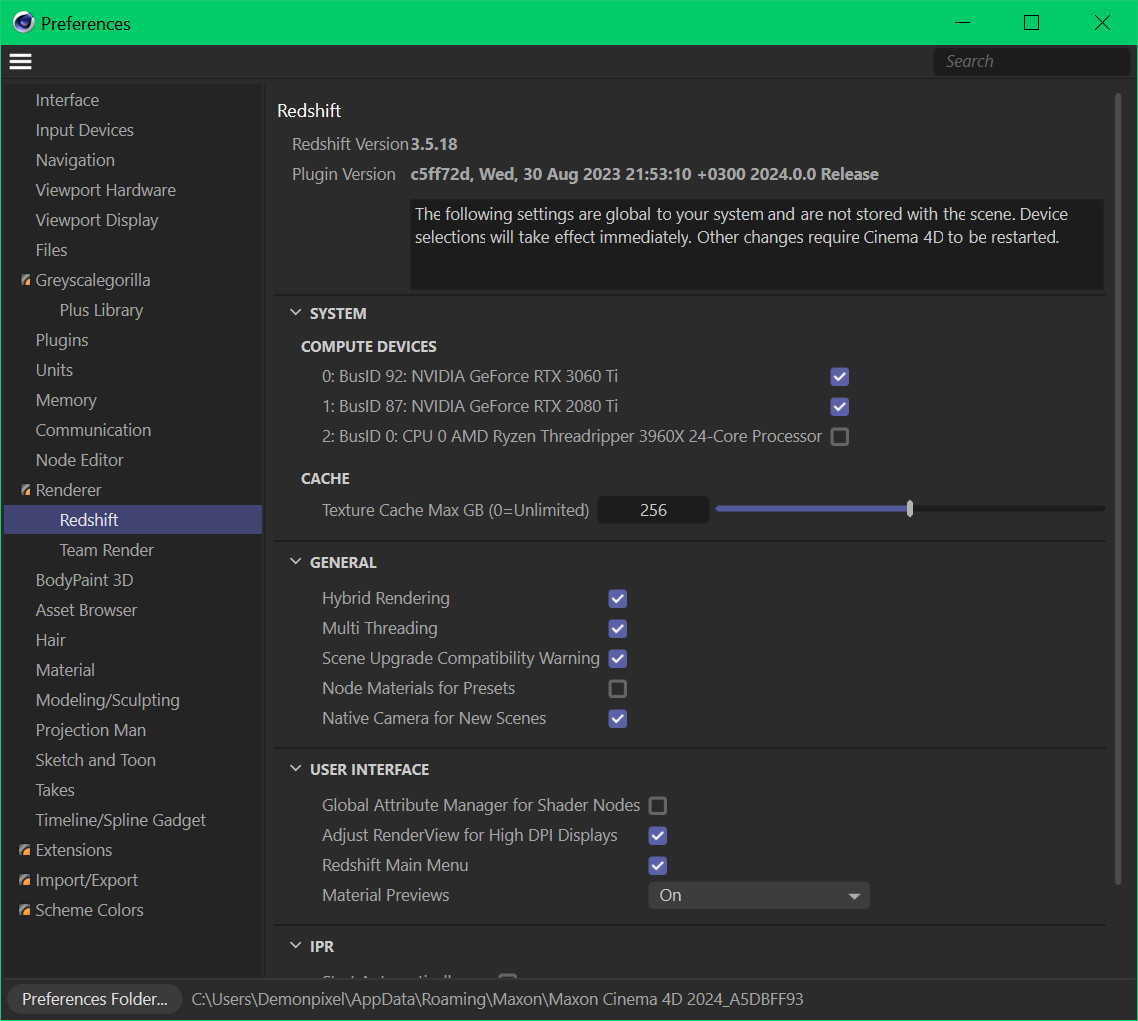This screenshot has height=1021, width=1138.
Task: Open BodyPaint 3D preferences
Action: pyautogui.click(x=84, y=580)
